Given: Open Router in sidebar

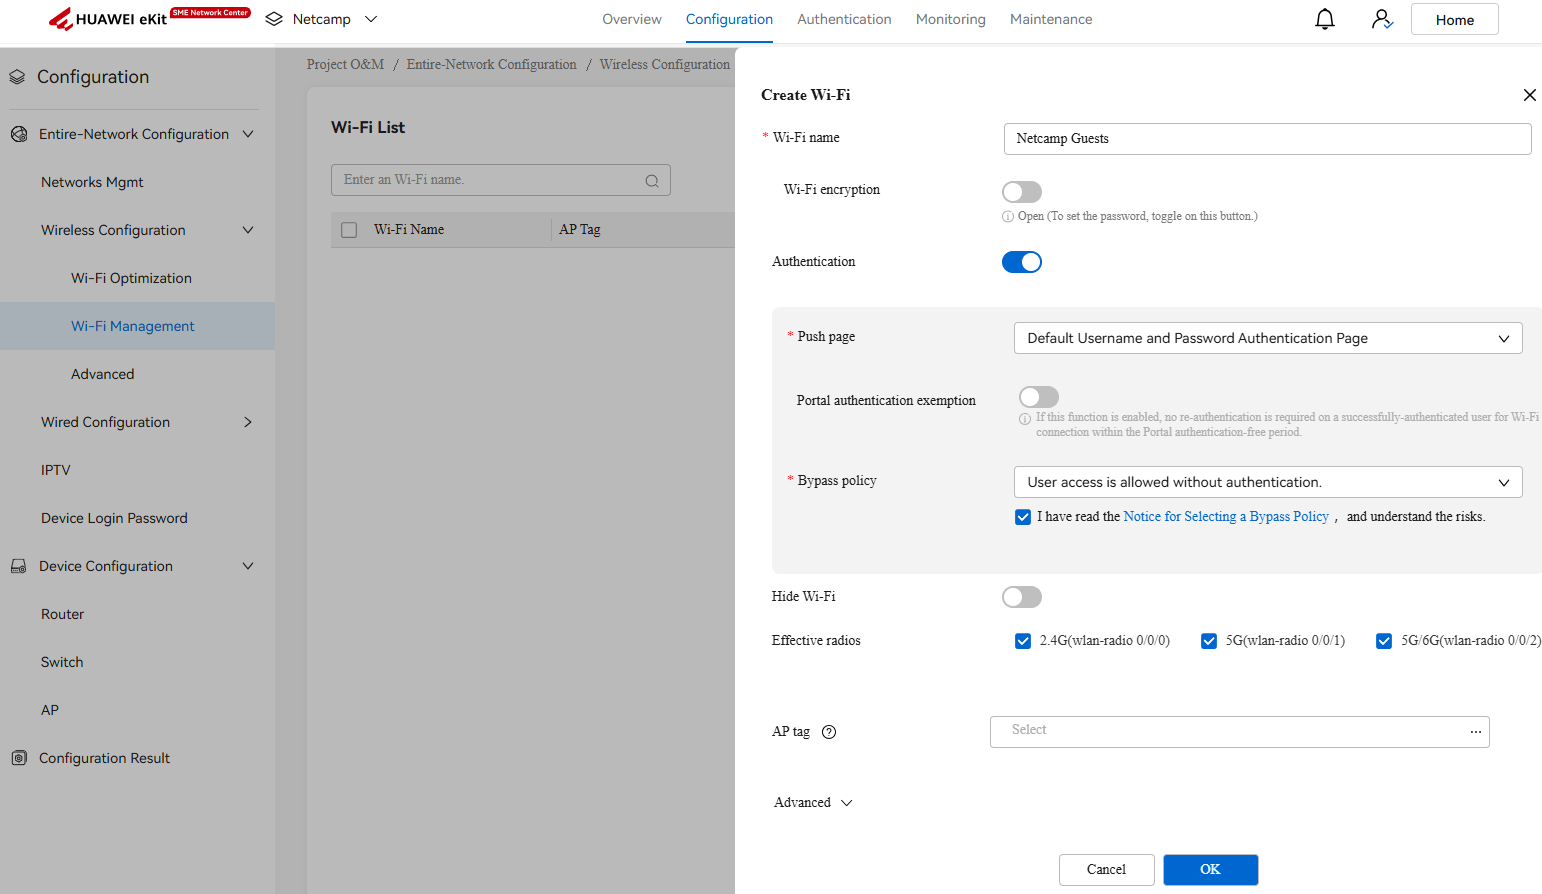Looking at the screenshot, I should 62,614.
